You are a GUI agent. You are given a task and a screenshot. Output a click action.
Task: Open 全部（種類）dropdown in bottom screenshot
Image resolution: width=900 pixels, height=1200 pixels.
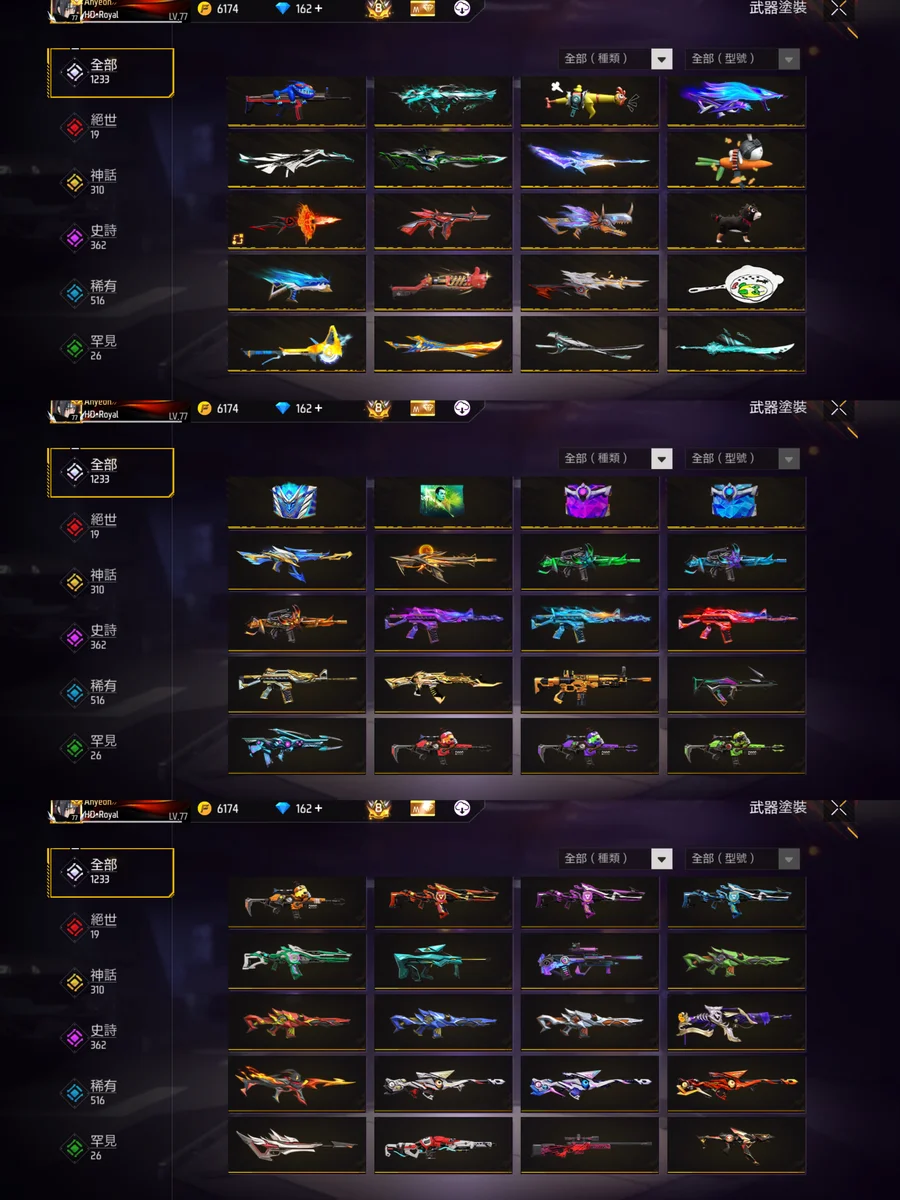(616, 859)
